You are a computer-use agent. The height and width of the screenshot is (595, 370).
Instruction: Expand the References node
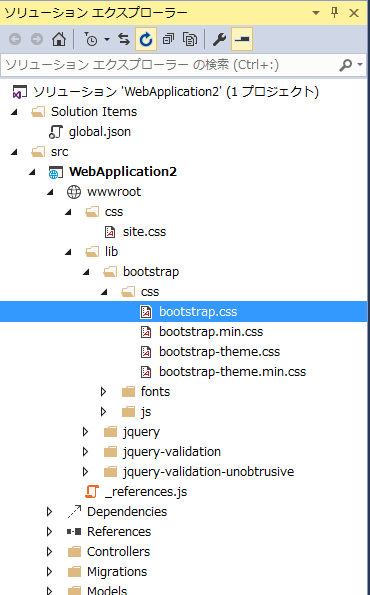(x=49, y=532)
